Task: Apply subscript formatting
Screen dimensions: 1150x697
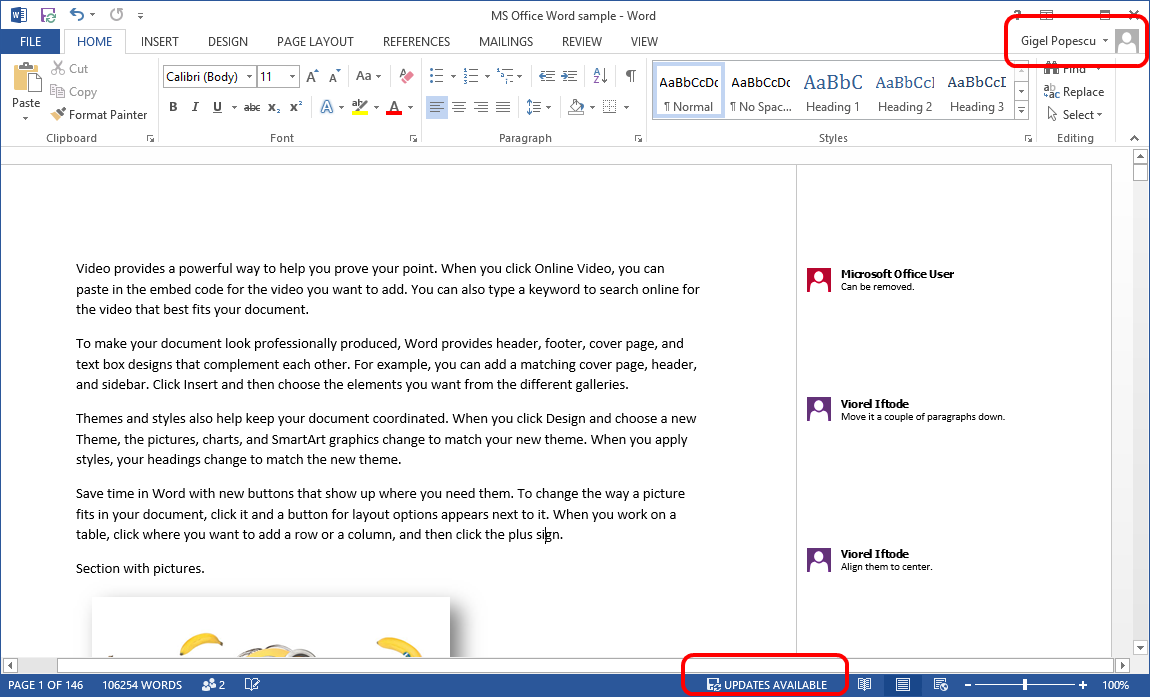Action: (274, 107)
